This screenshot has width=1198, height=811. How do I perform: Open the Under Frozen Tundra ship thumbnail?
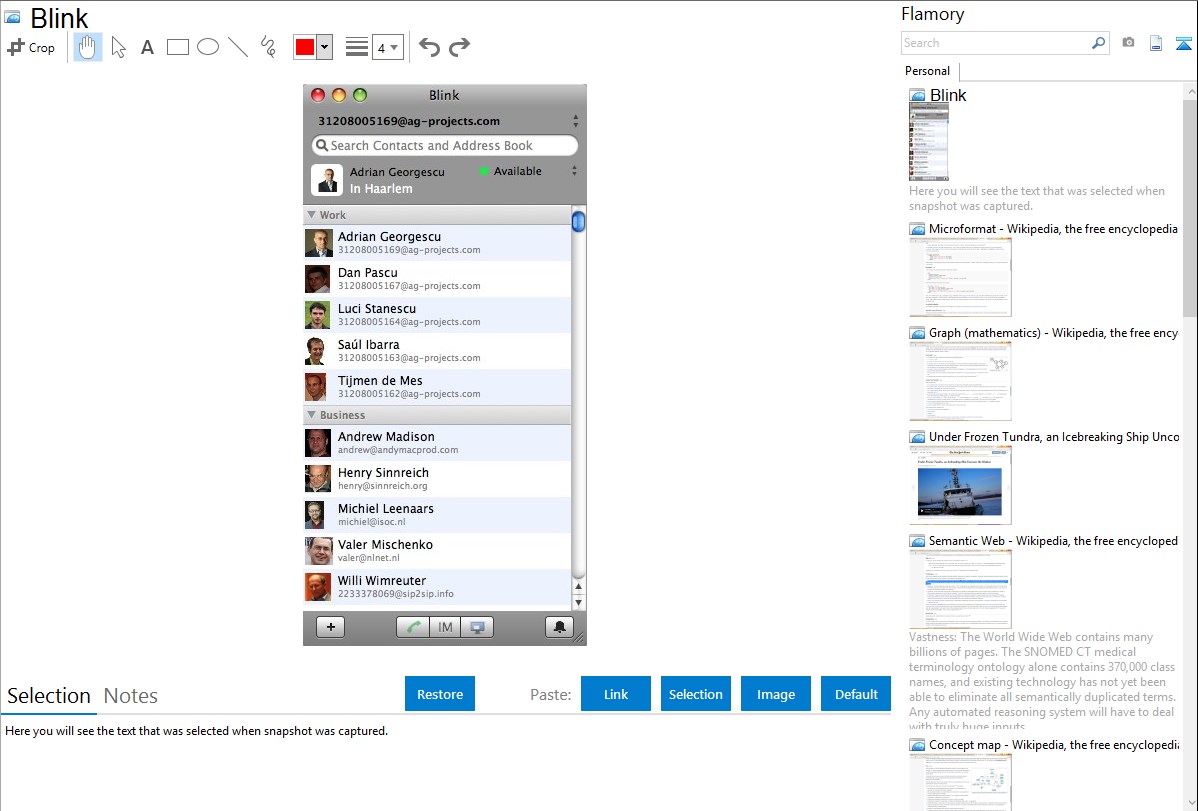[960, 485]
